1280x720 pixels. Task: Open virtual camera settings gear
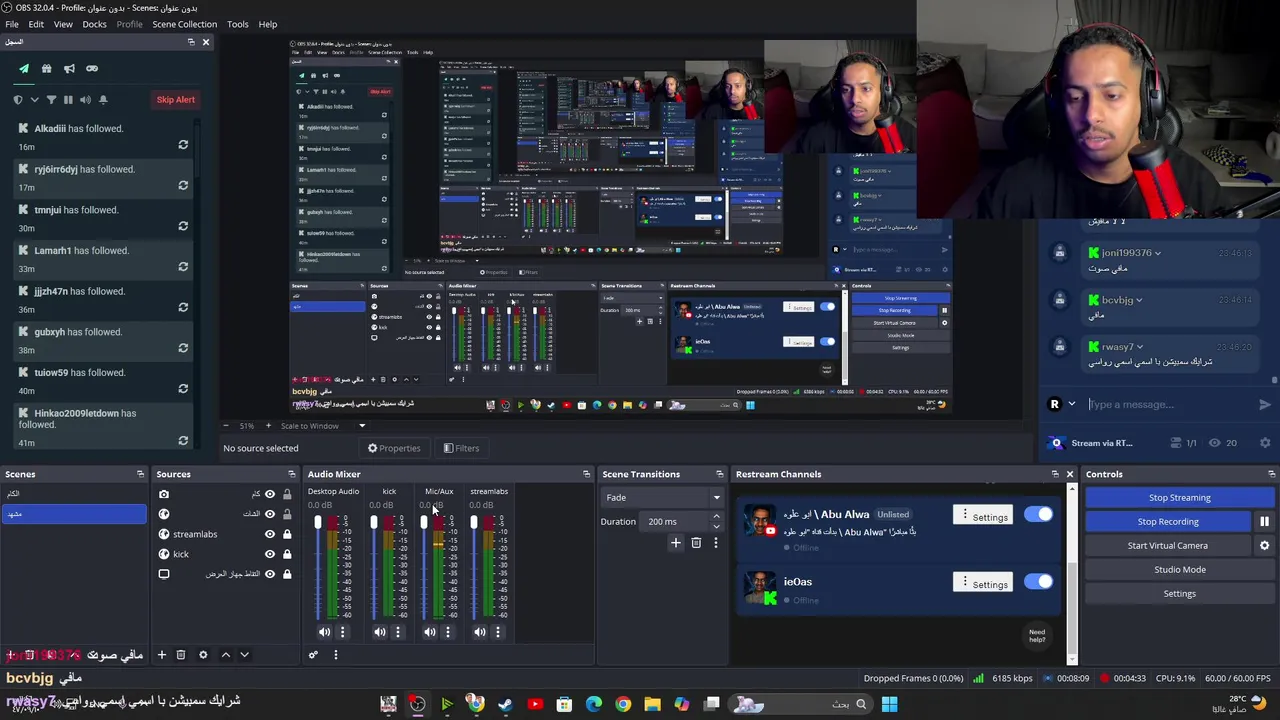1264,546
